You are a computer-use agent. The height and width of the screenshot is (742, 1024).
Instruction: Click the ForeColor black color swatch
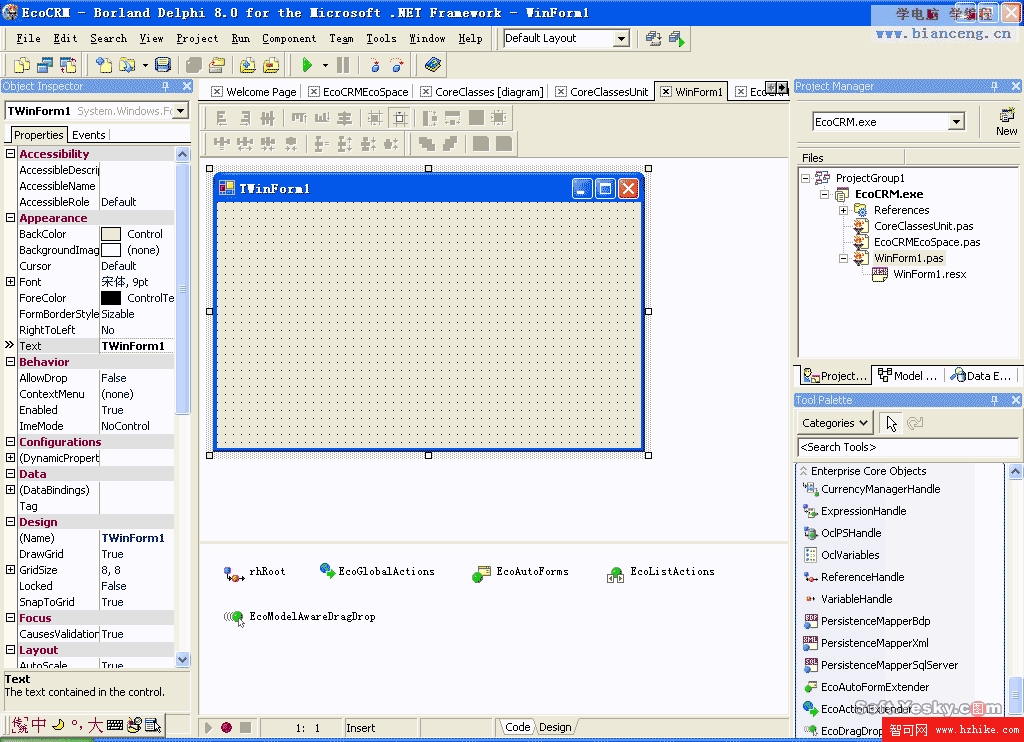click(111, 298)
